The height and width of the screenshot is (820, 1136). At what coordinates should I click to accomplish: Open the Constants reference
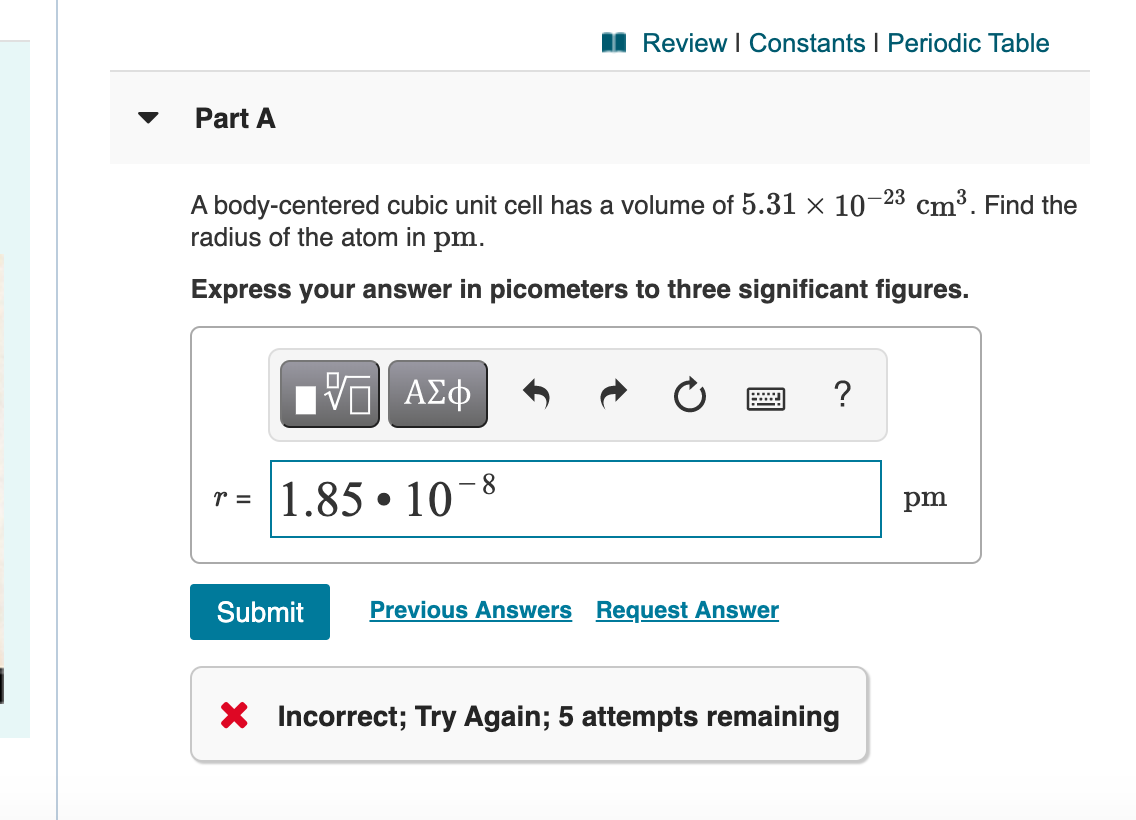tap(807, 43)
